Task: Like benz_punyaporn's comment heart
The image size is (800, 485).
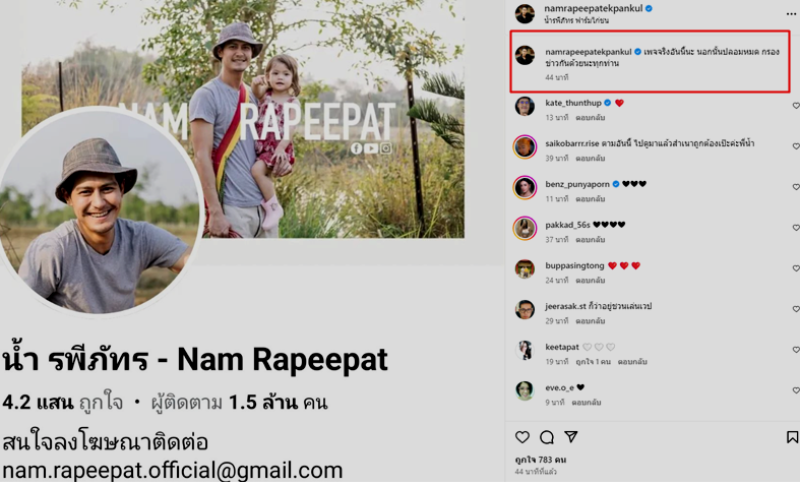Action: coord(795,187)
